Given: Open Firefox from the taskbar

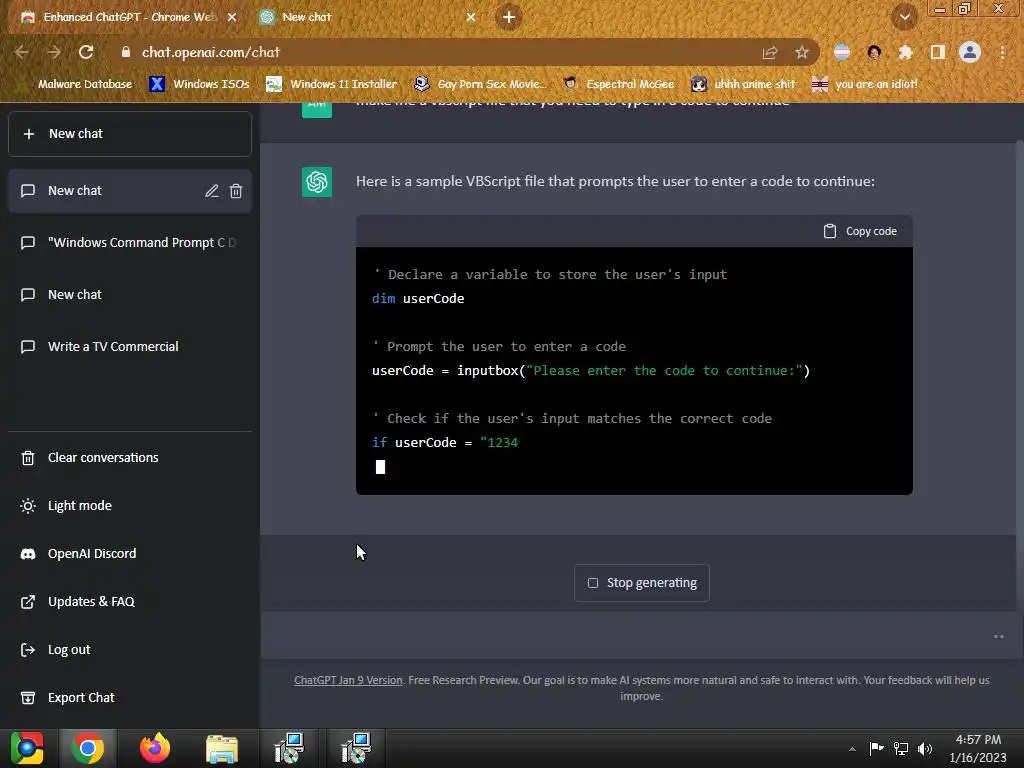Looking at the screenshot, I should [155, 748].
